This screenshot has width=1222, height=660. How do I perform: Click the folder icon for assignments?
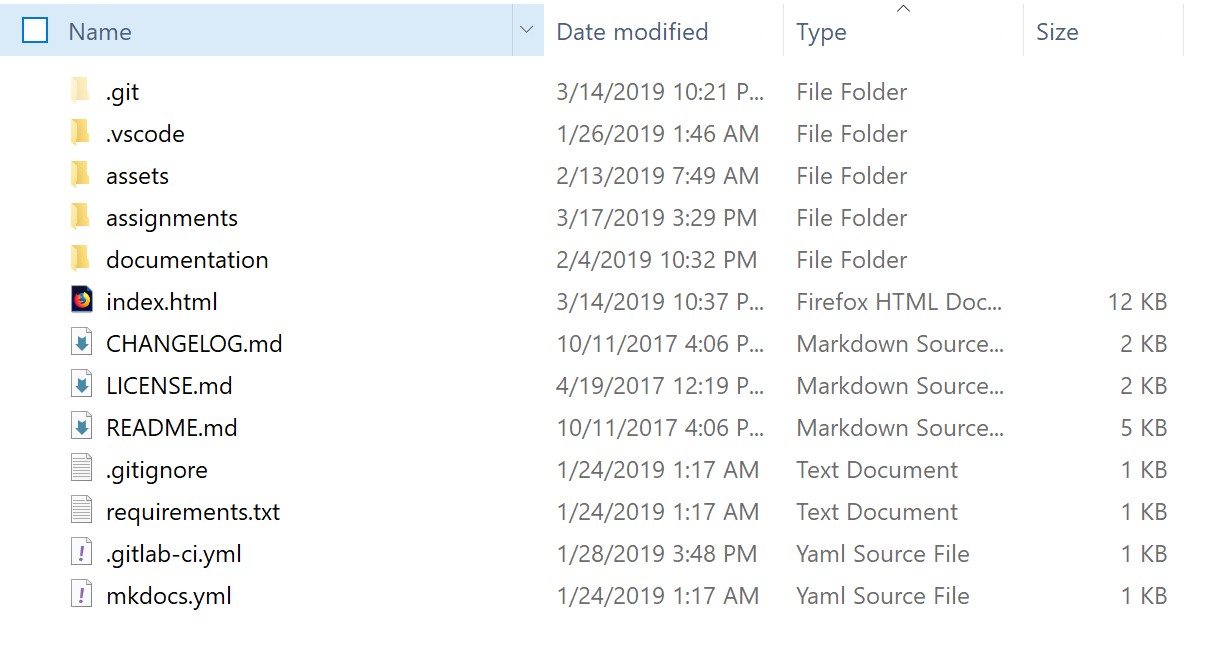(x=81, y=217)
